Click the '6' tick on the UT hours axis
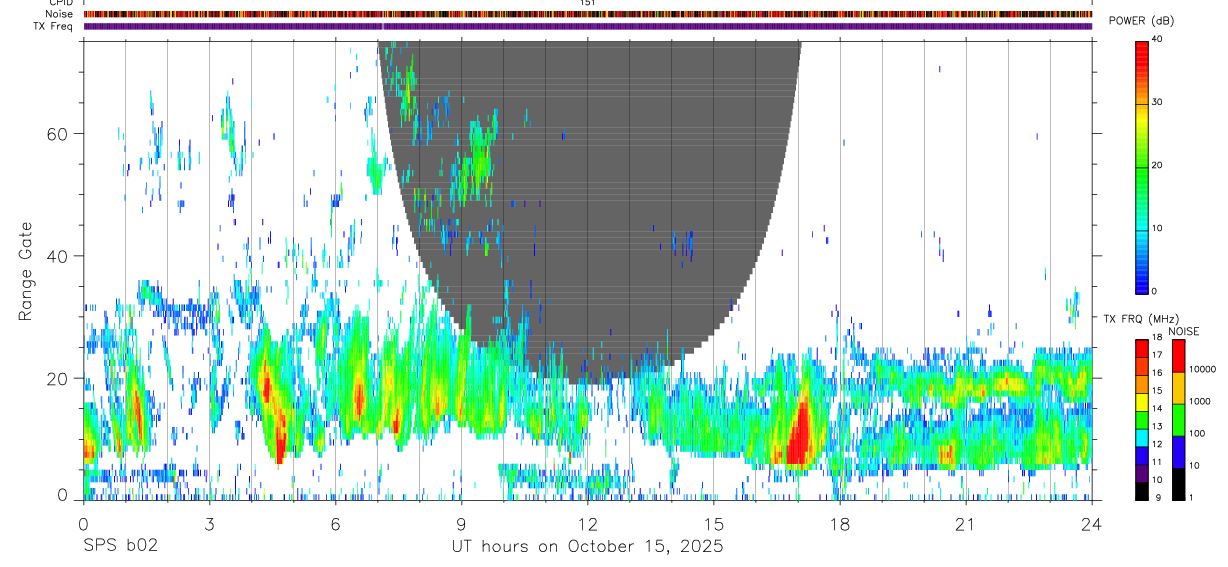Viewport: 1228px width, 567px height. (x=335, y=523)
